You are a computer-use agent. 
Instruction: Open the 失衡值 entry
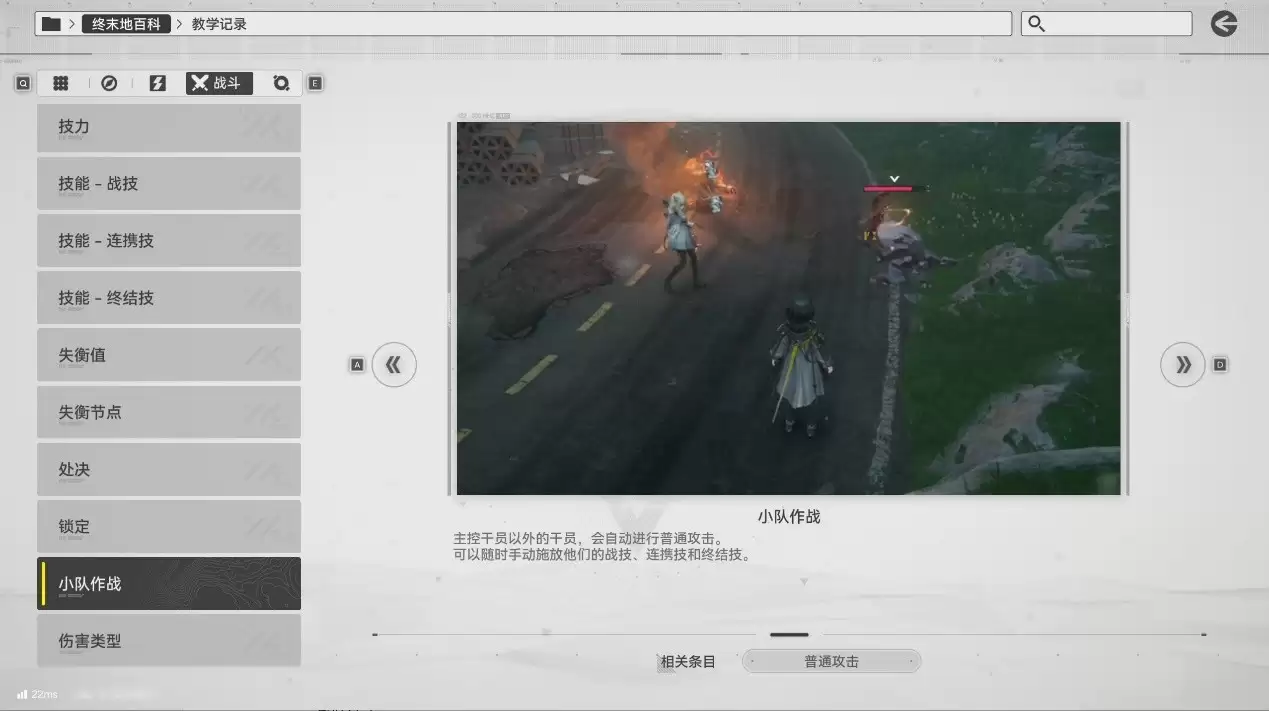(168, 355)
